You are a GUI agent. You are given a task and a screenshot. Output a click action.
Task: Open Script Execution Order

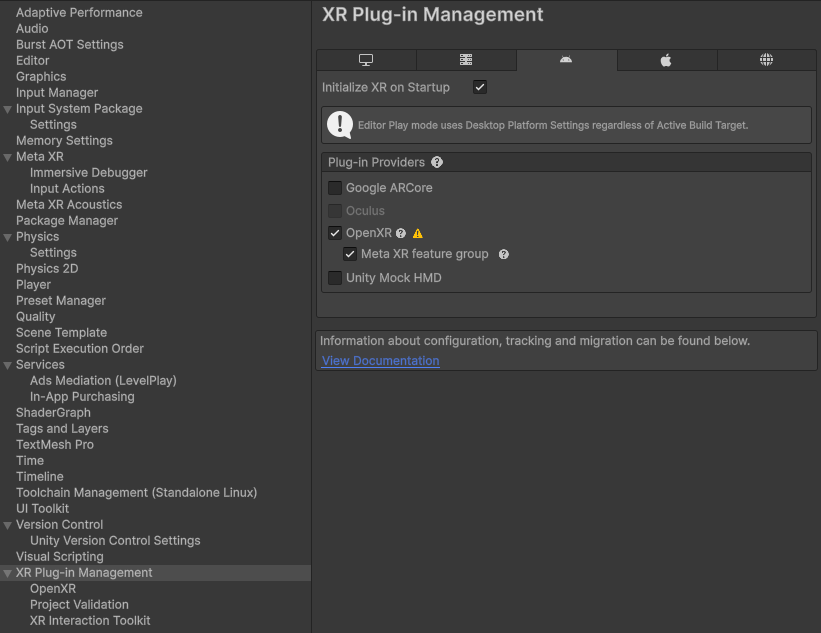pos(80,349)
